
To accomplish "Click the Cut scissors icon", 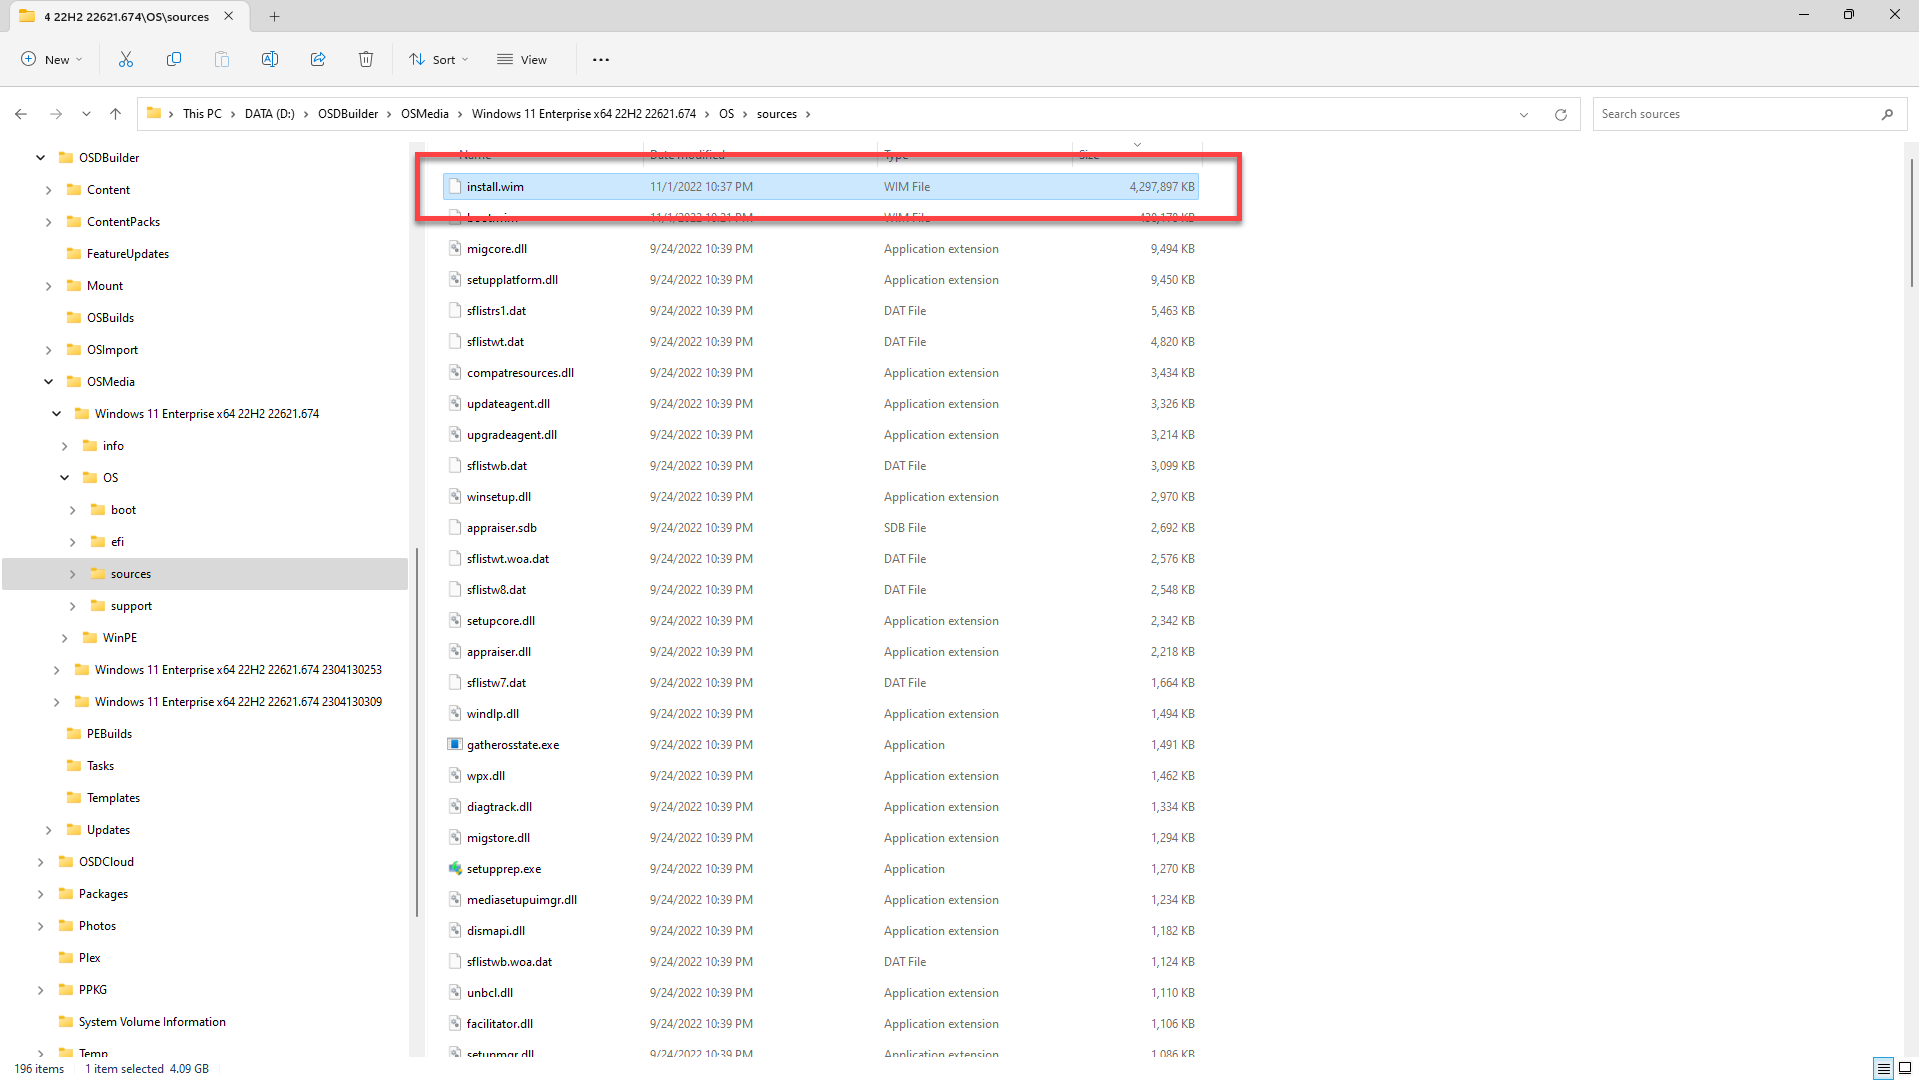I will click(x=126, y=60).
